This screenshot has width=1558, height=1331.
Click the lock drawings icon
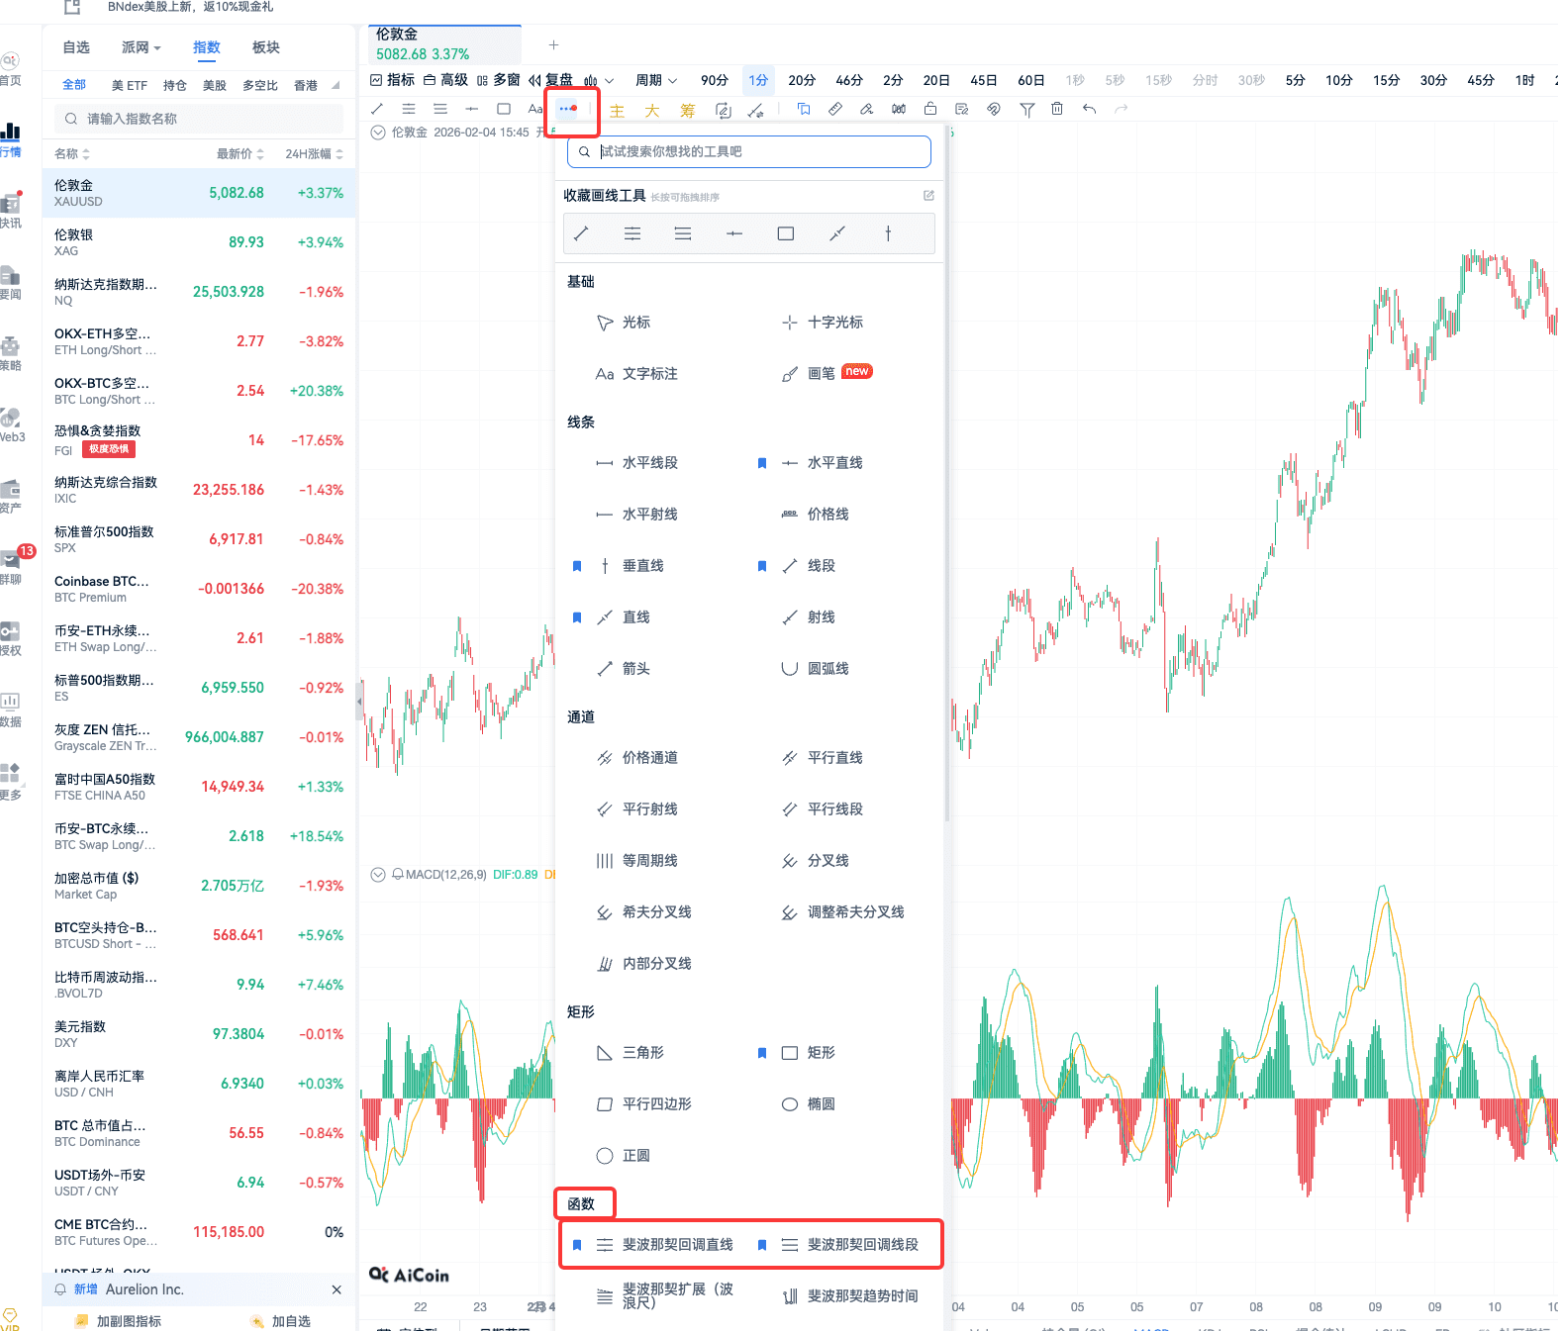[x=930, y=109]
